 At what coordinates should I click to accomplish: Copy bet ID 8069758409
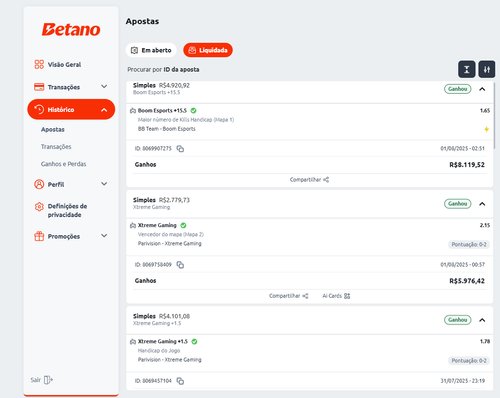pyautogui.click(x=180, y=265)
